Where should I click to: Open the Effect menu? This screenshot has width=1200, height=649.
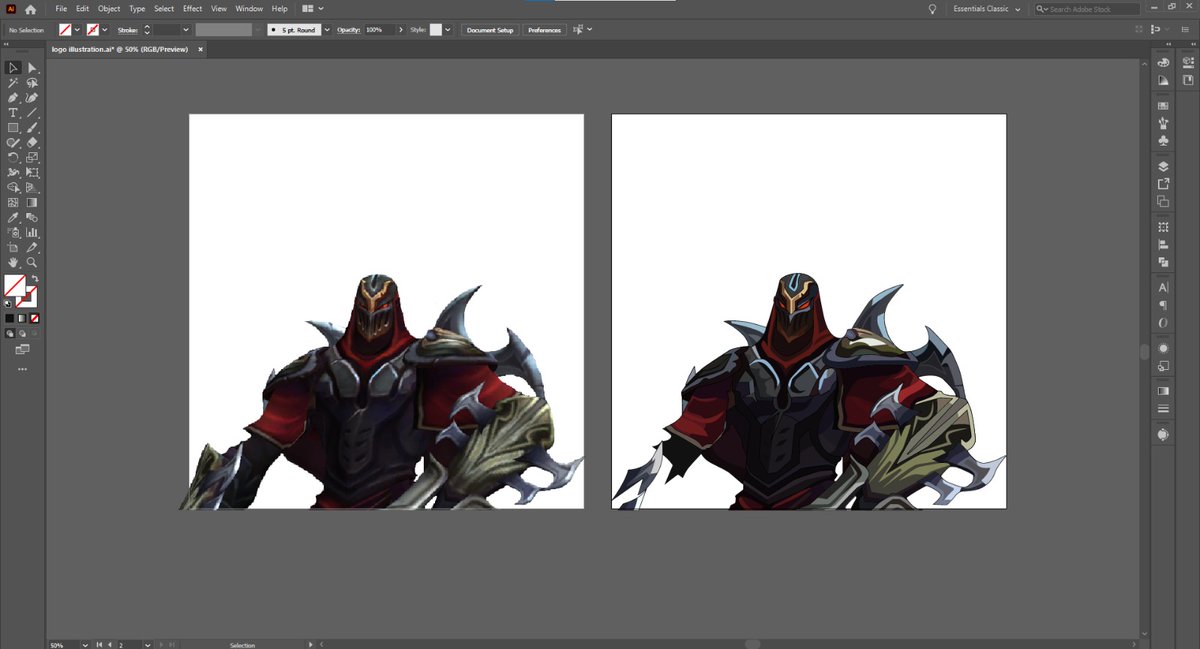pyautogui.click(x=192, y=9)
